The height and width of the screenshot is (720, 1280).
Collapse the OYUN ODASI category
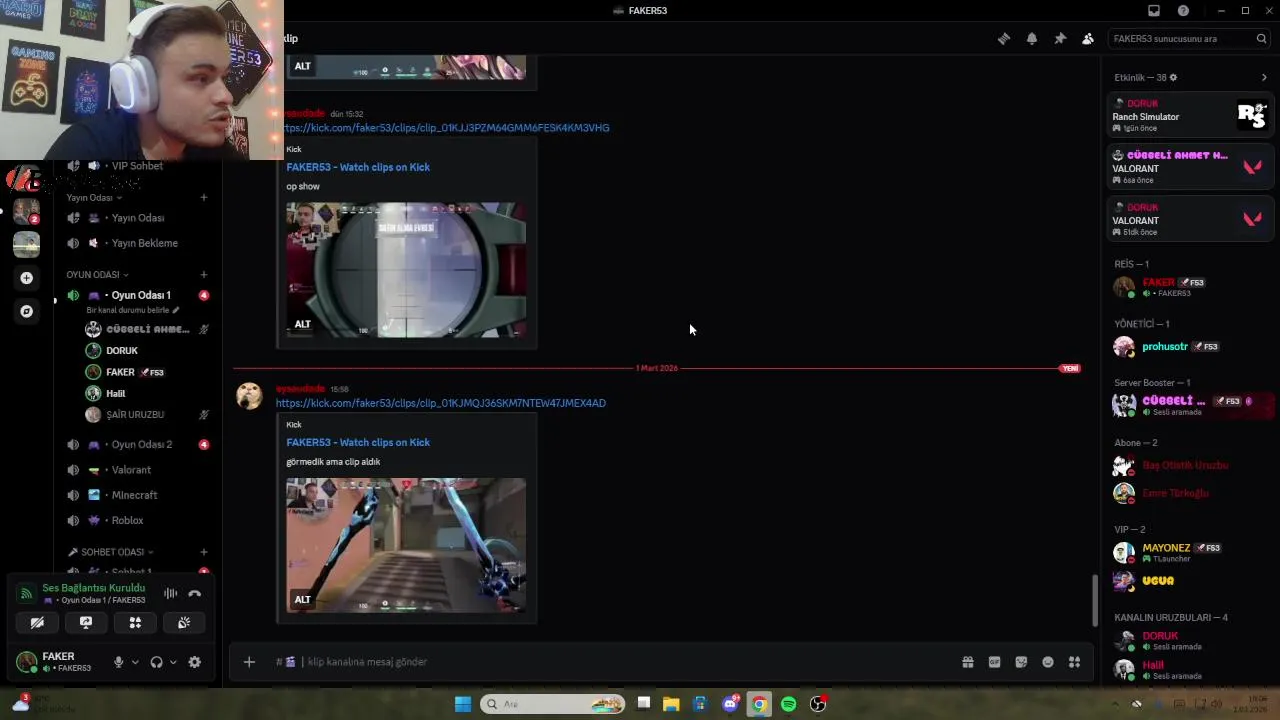[97, 275]
